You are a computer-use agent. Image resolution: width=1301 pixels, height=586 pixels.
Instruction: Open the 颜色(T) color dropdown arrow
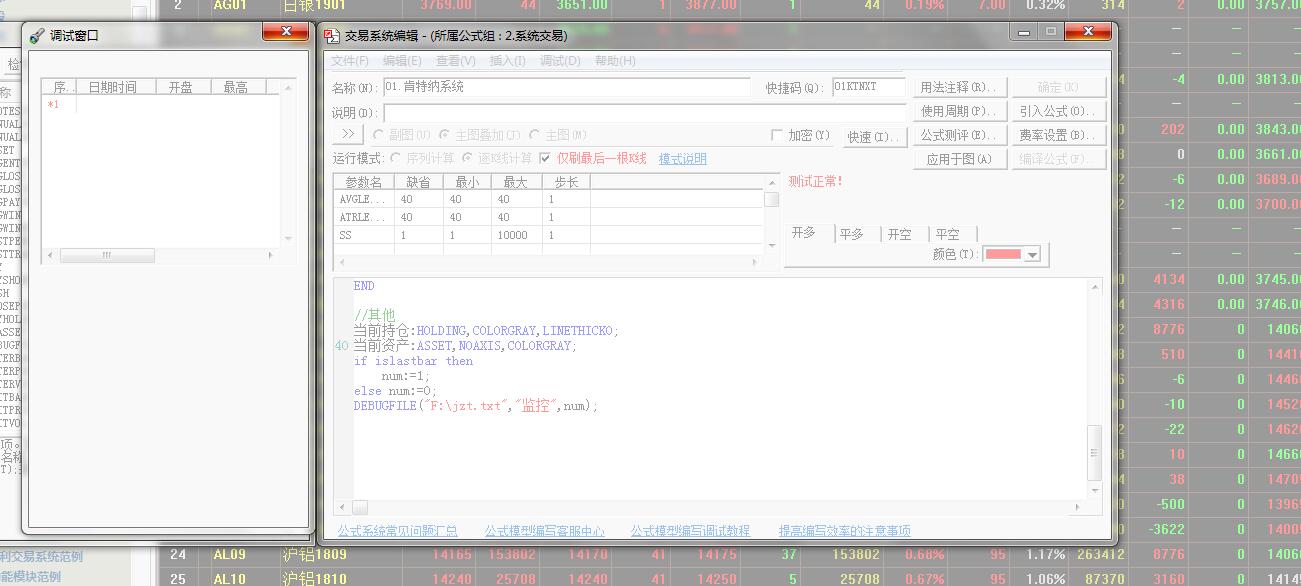click(x=1032, y=255)
